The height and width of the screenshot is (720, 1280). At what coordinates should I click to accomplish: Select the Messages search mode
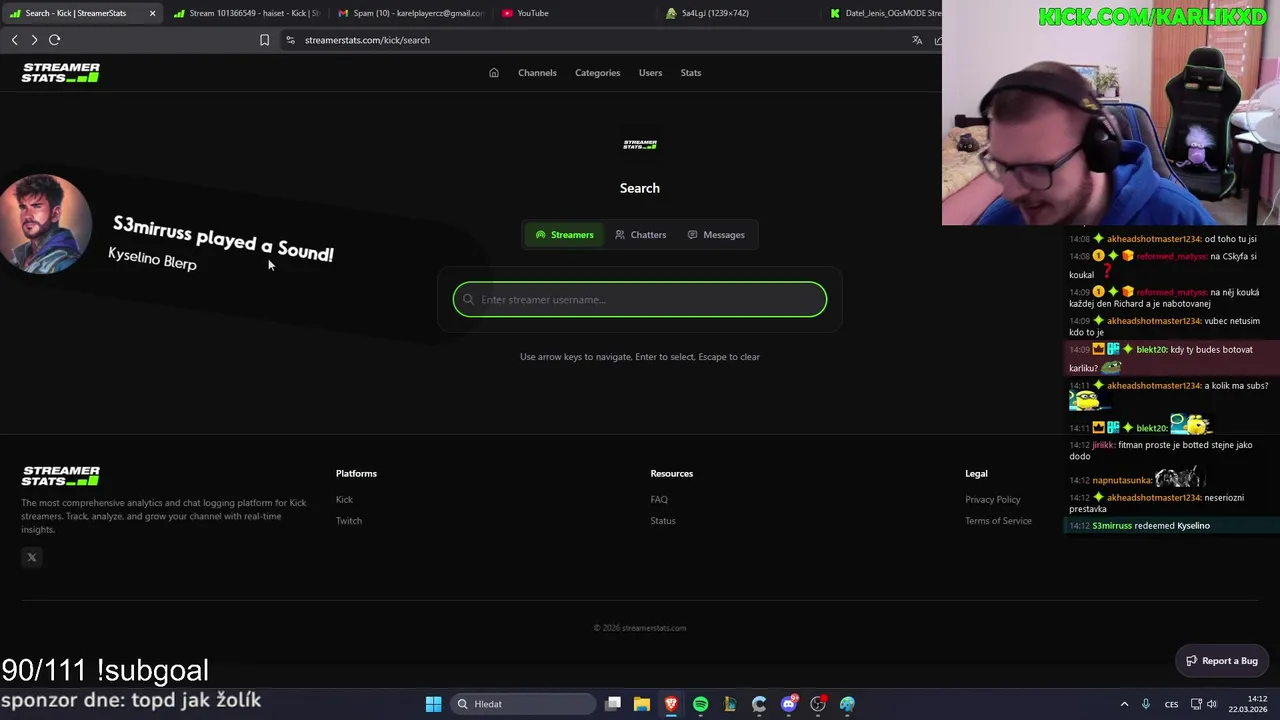(716, 235)
